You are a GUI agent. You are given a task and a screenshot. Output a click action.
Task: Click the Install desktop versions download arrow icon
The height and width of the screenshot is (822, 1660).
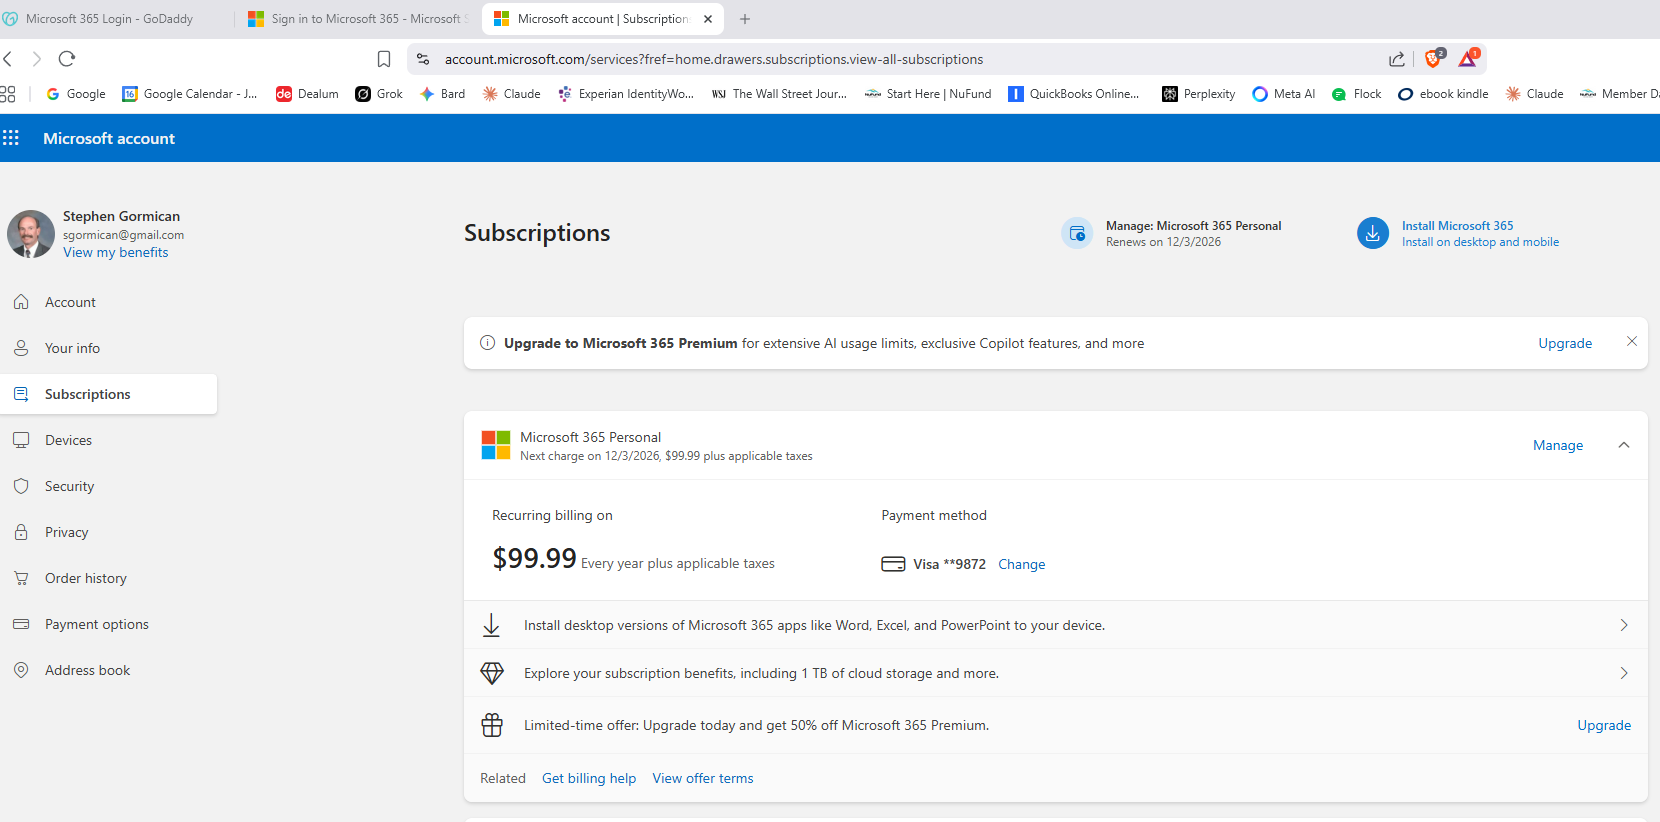(x=492, y=625)
